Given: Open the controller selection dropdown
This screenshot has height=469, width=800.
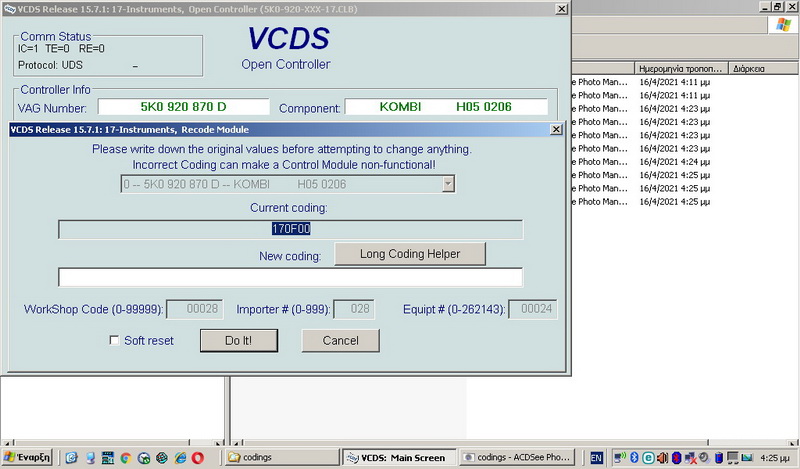Looking at the screenshot, I should pos(448,184).
